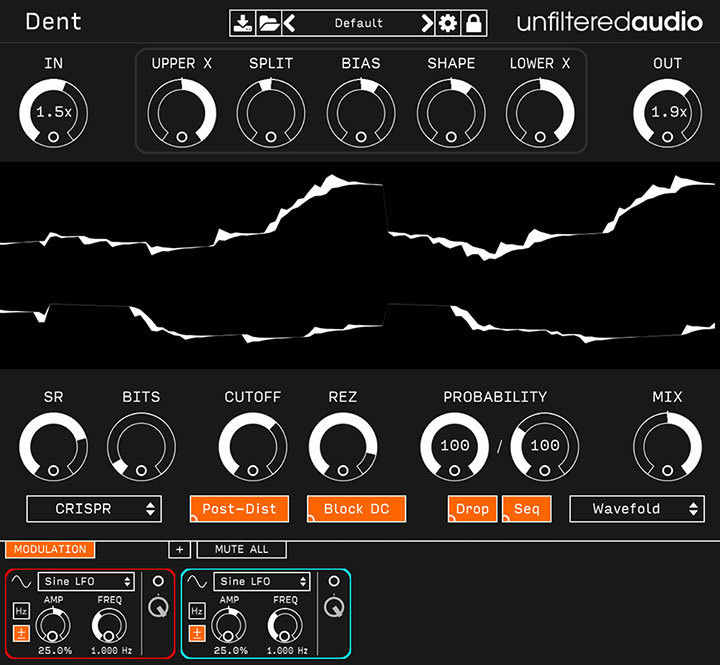The width and height of the screenshot is (720, 665).
Task: Click 1.000 Hz value in cyan modulator
Action: pos(287,651)
